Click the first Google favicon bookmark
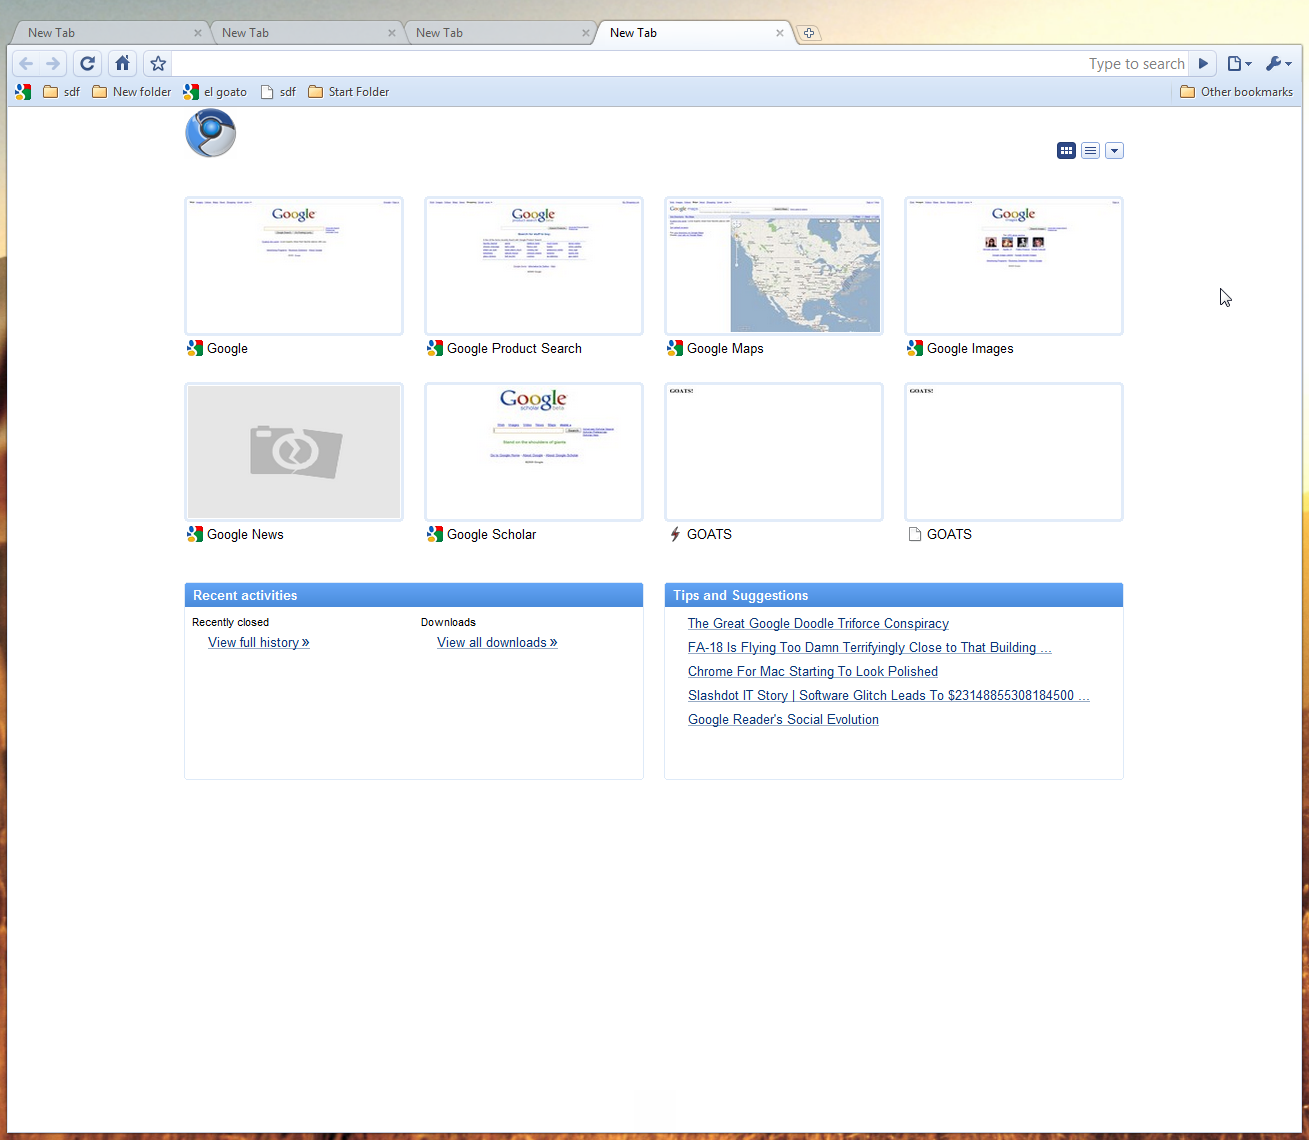The height and width of the screenshot is (1140, 1309). point(23,92)
